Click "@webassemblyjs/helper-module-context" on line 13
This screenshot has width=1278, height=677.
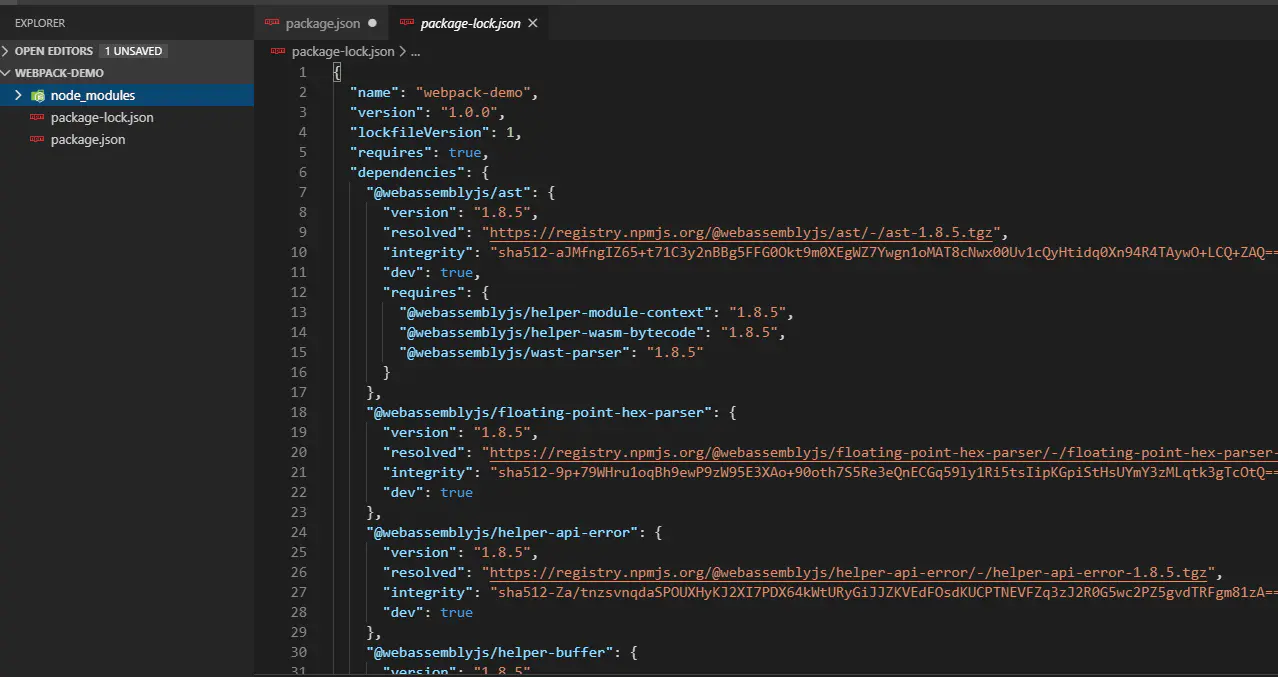pos(556,312)
